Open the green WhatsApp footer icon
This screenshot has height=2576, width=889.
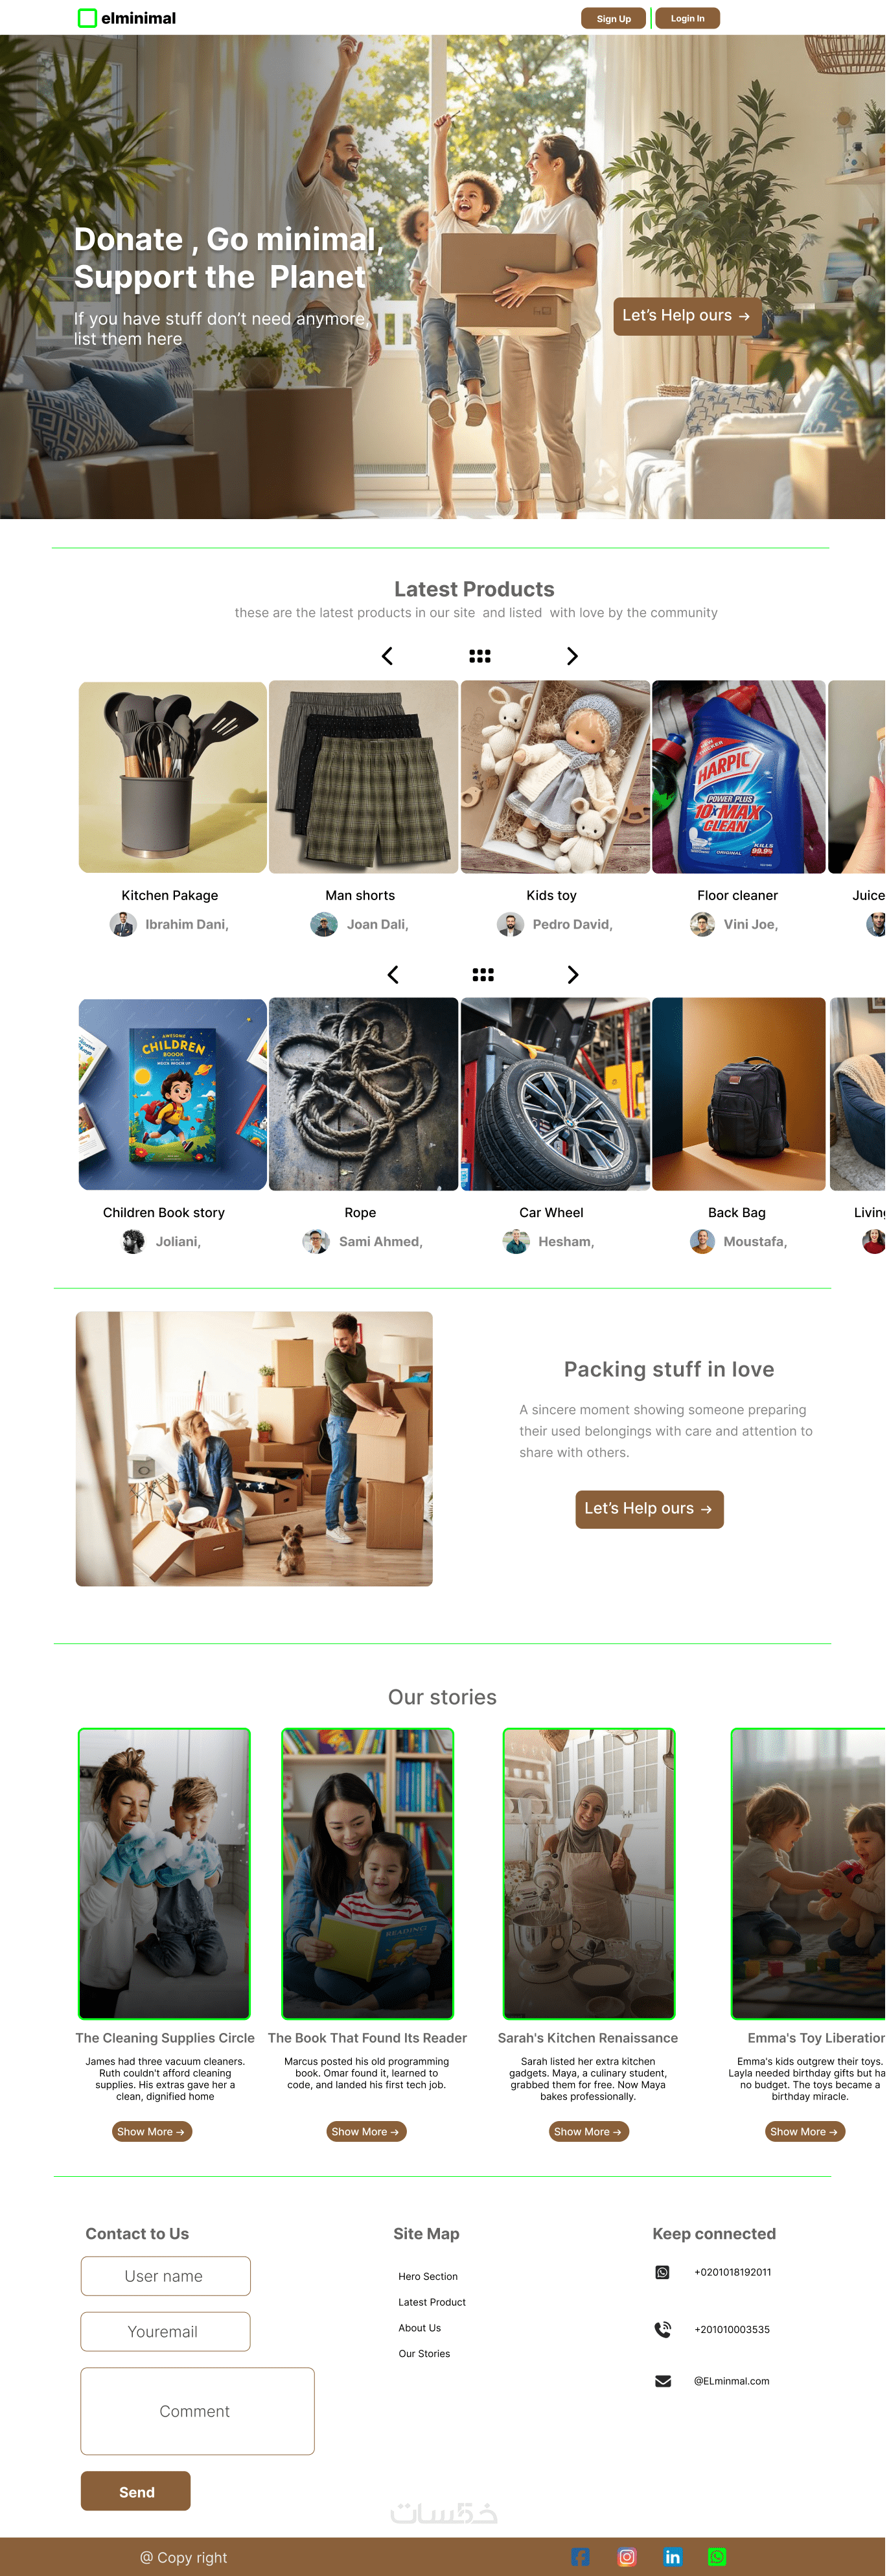[x=717, y=2556]
